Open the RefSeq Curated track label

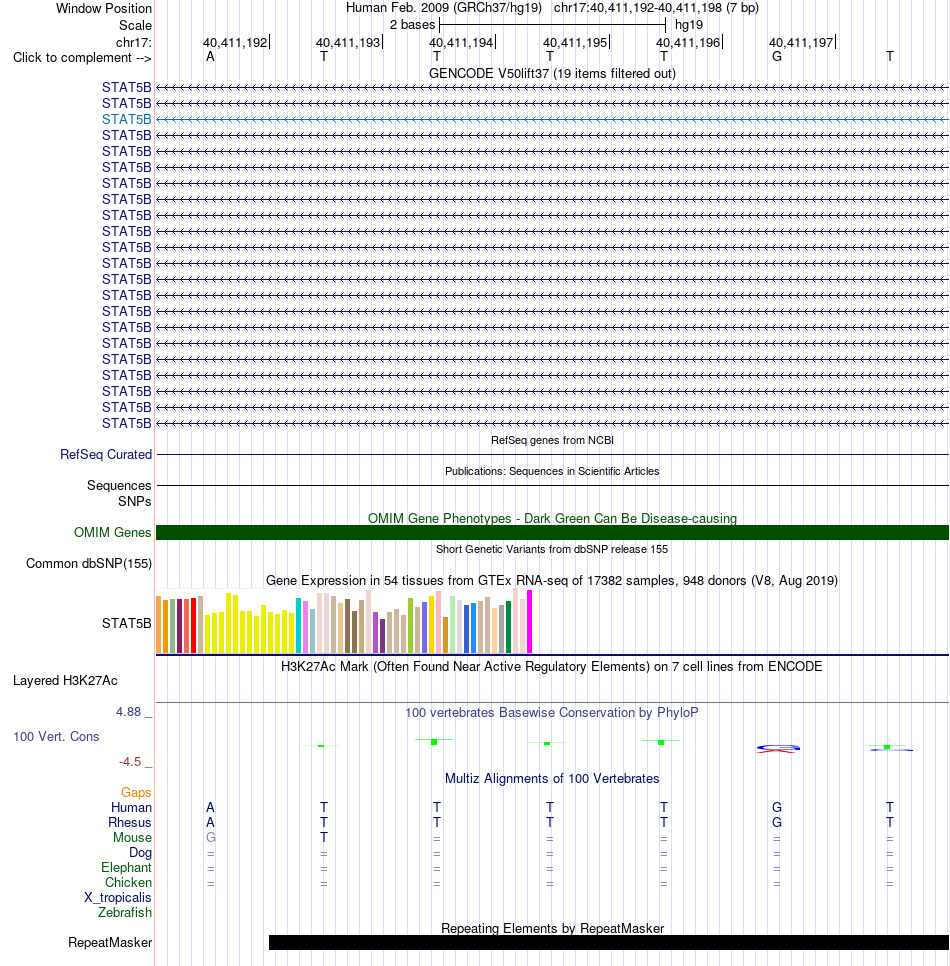[105, 454]
